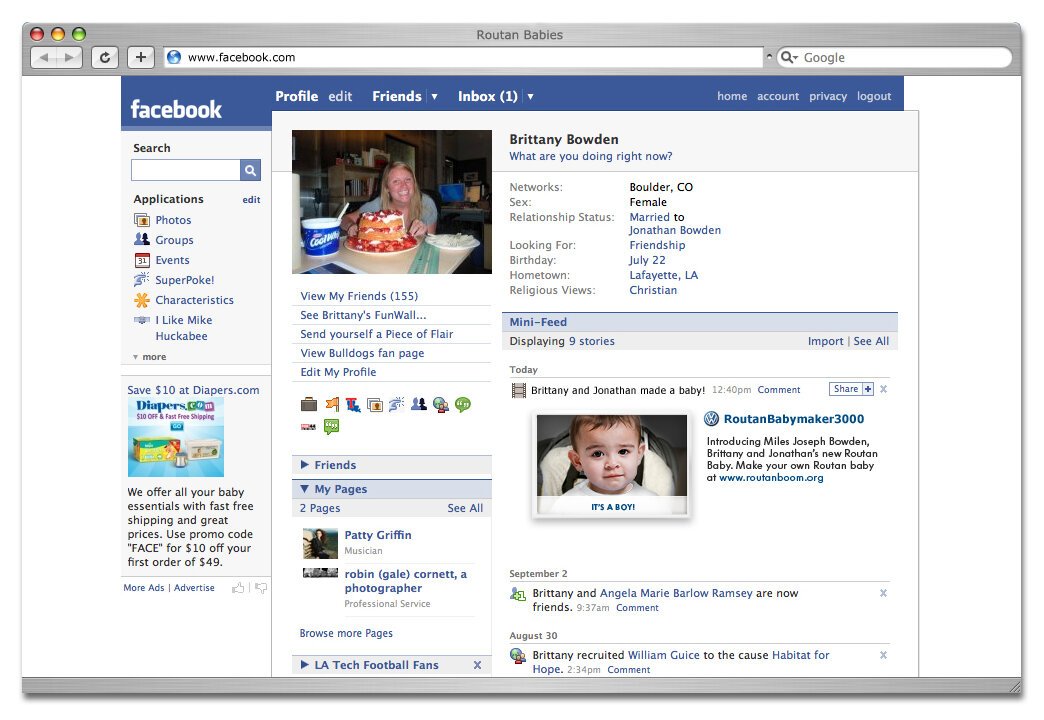Click the browser back arrow button
The image size is (1044, 720).
pos(44,57)
